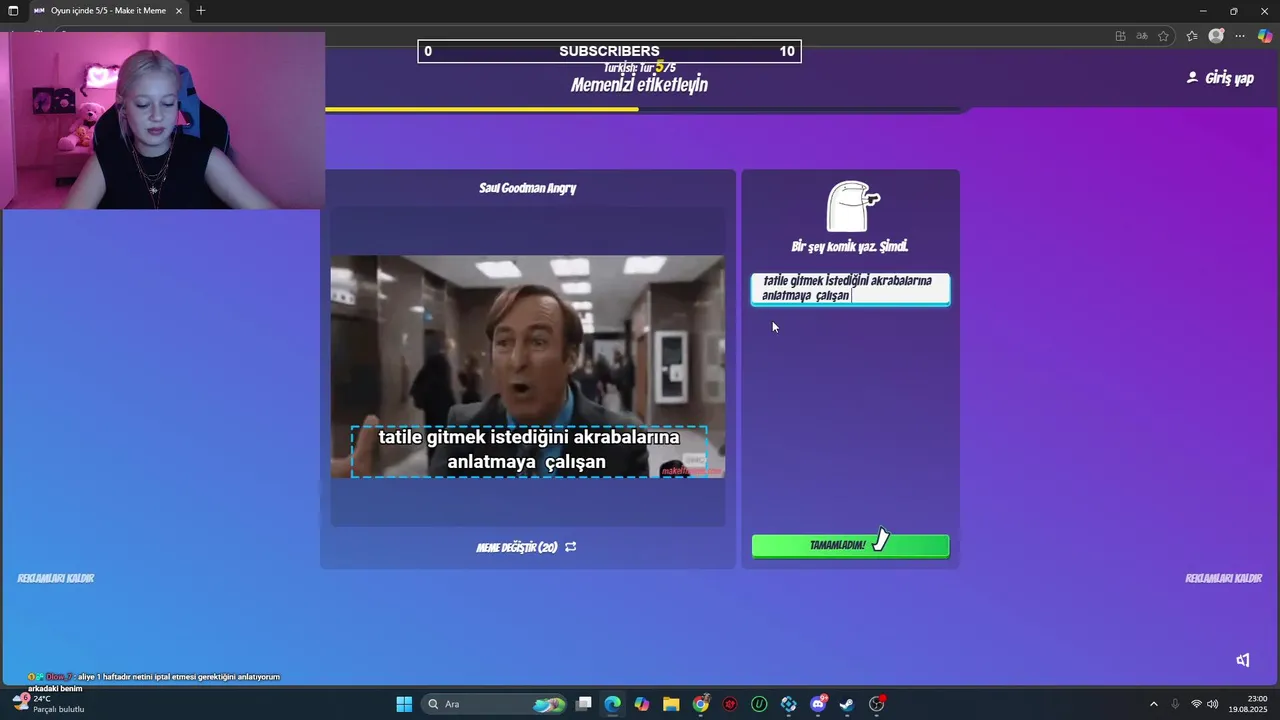
Task: Open Discord from taskbar
Action: 818,704
